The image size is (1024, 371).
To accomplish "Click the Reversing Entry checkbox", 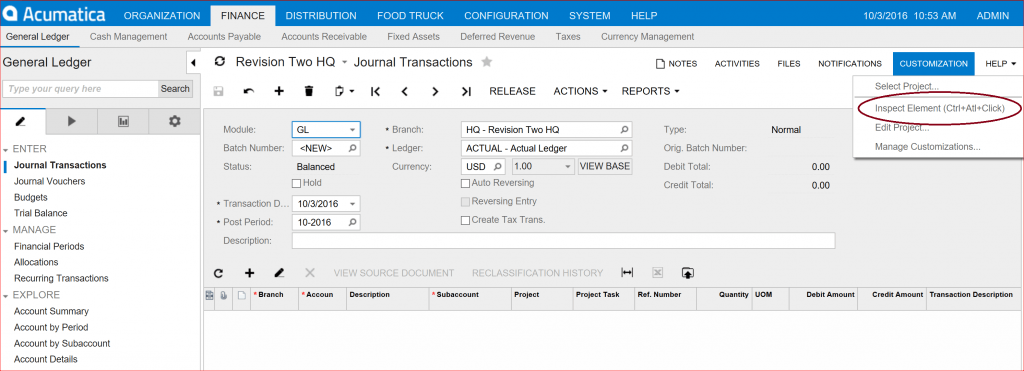I will point(466,202).
